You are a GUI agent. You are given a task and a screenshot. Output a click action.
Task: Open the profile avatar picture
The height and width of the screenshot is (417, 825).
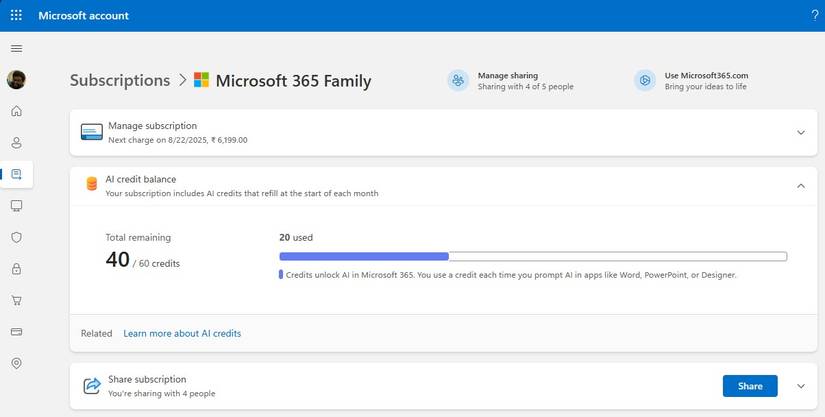16,79
